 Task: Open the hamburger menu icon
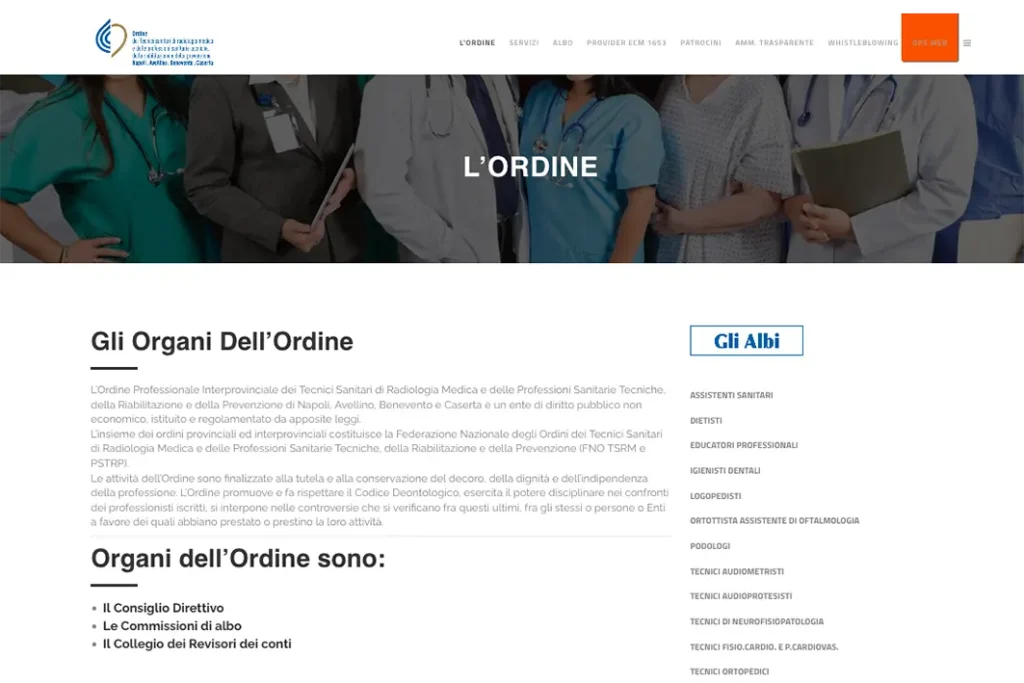point(967,43)
